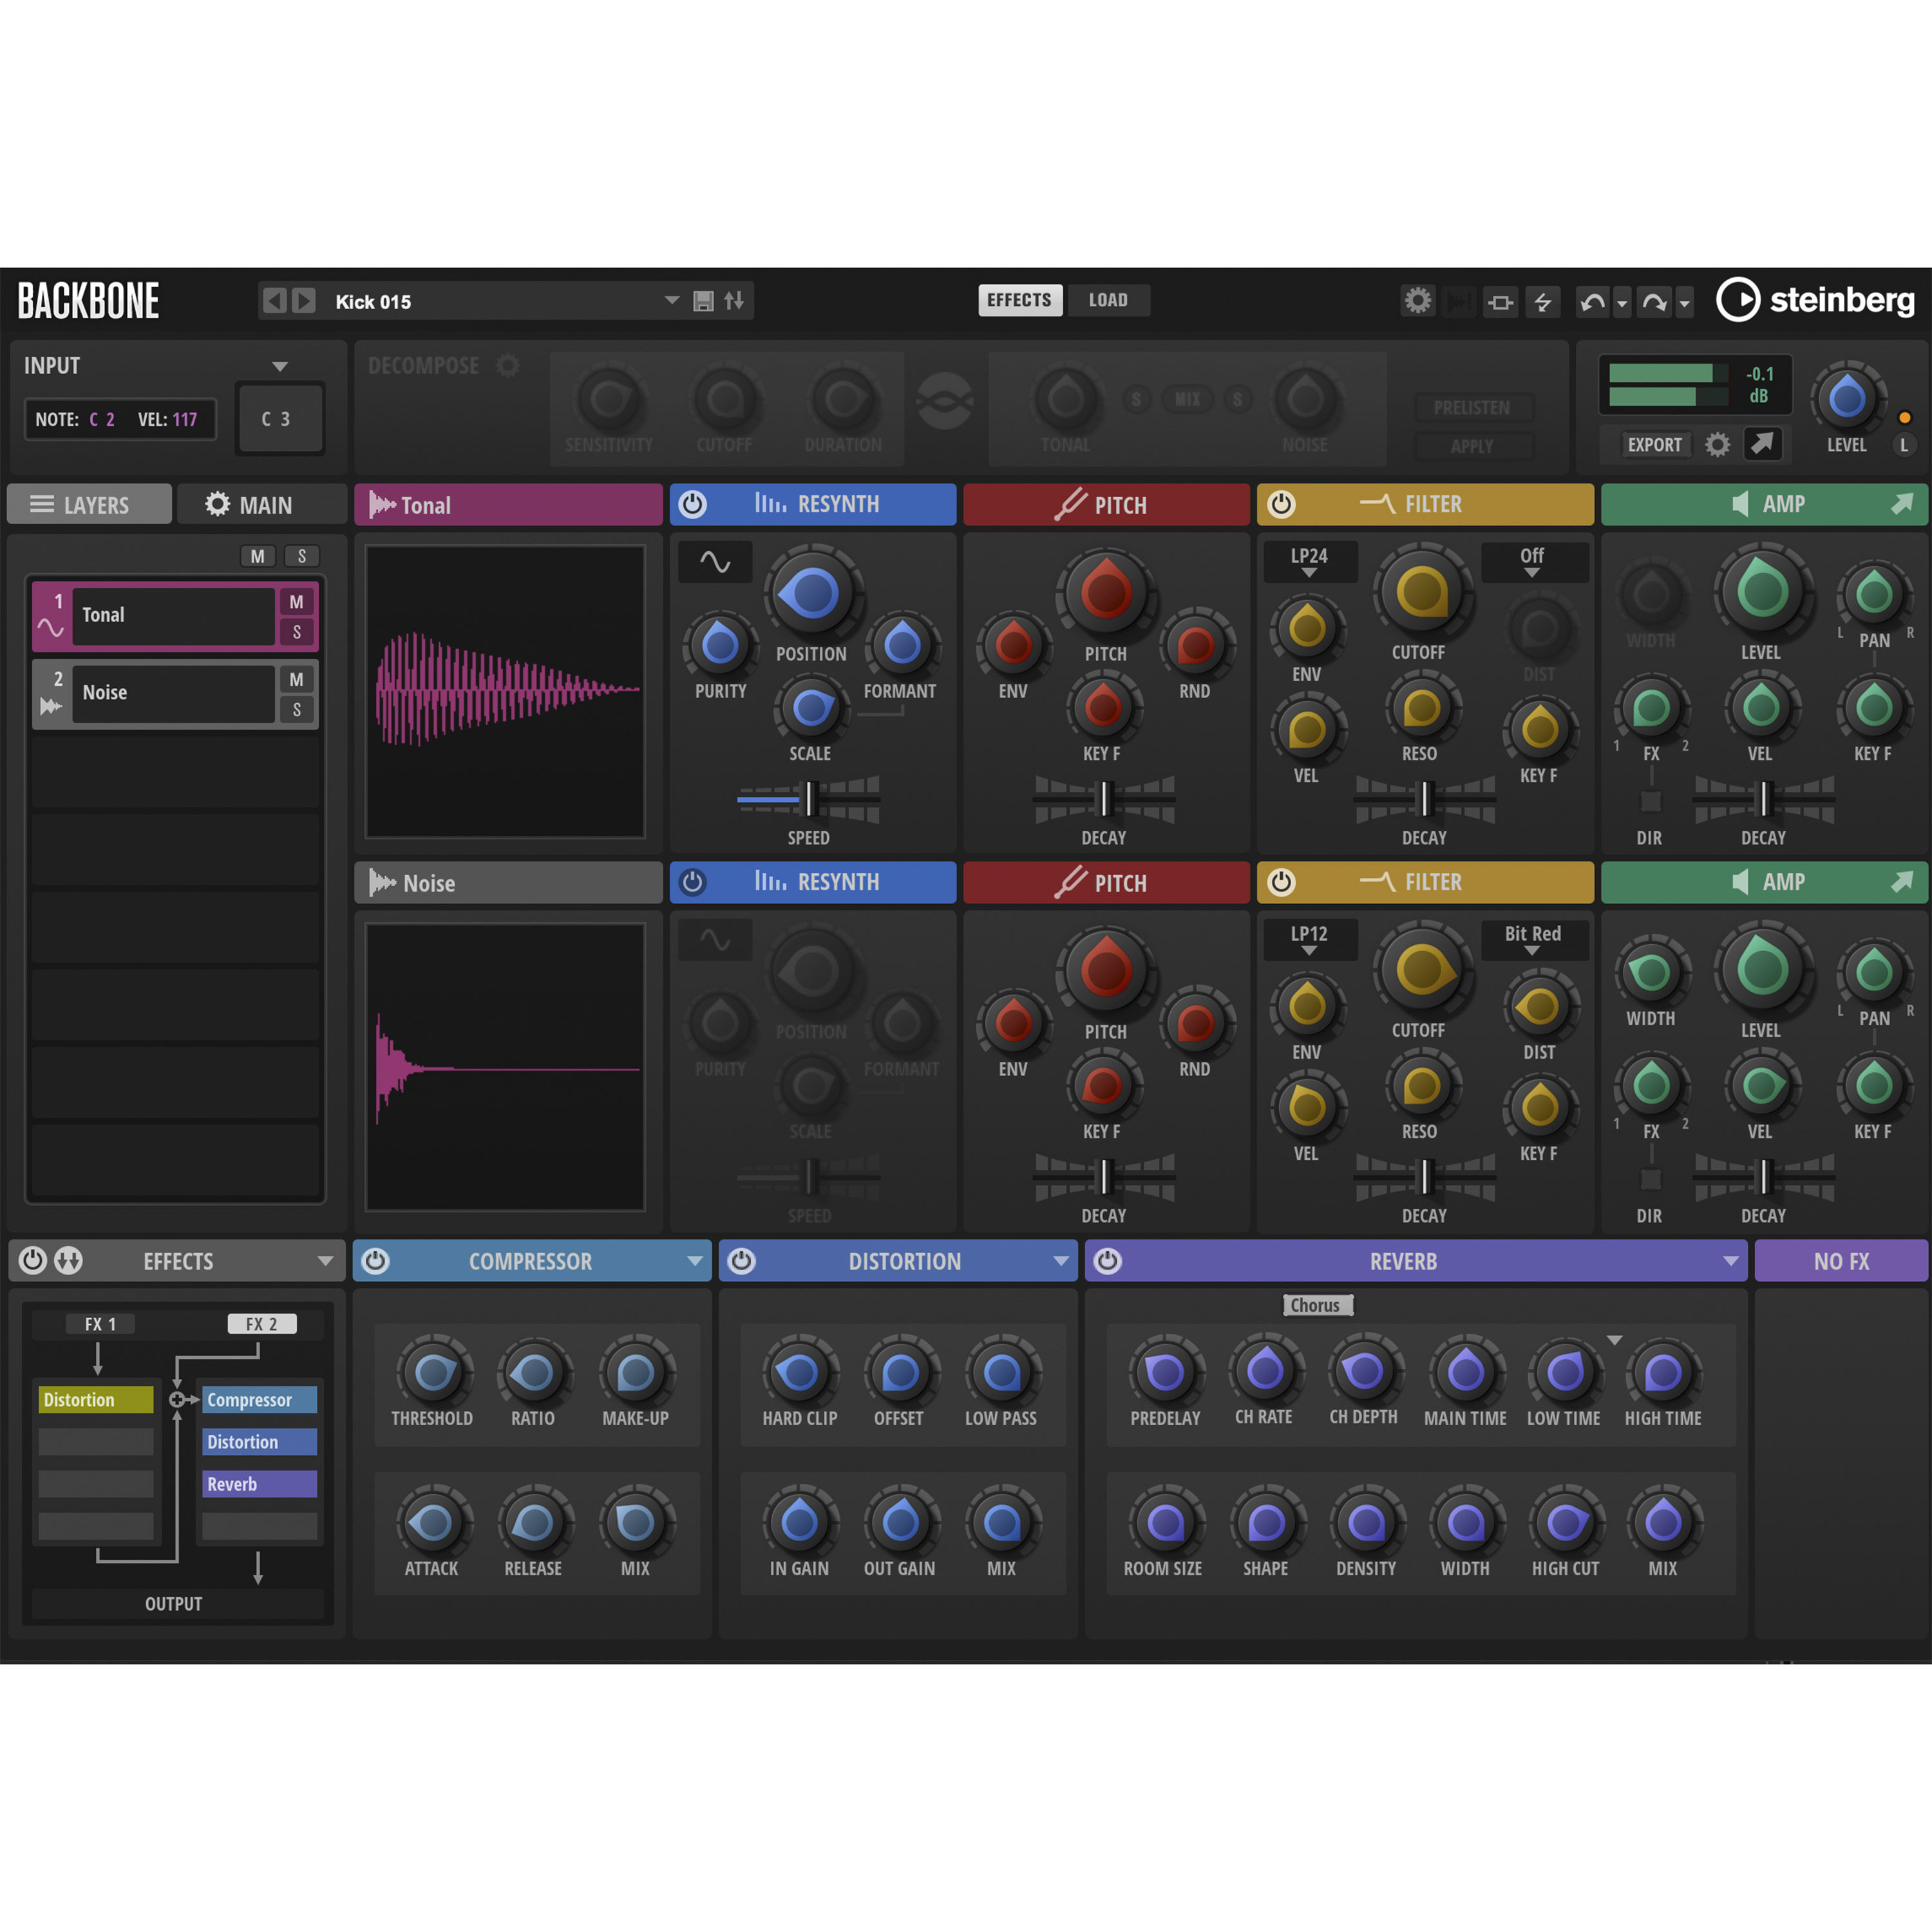Viewport: 1932px width, 1932px height.
Task: Redo the last action
Action: pyautogui.click(x=1655, y=301)
